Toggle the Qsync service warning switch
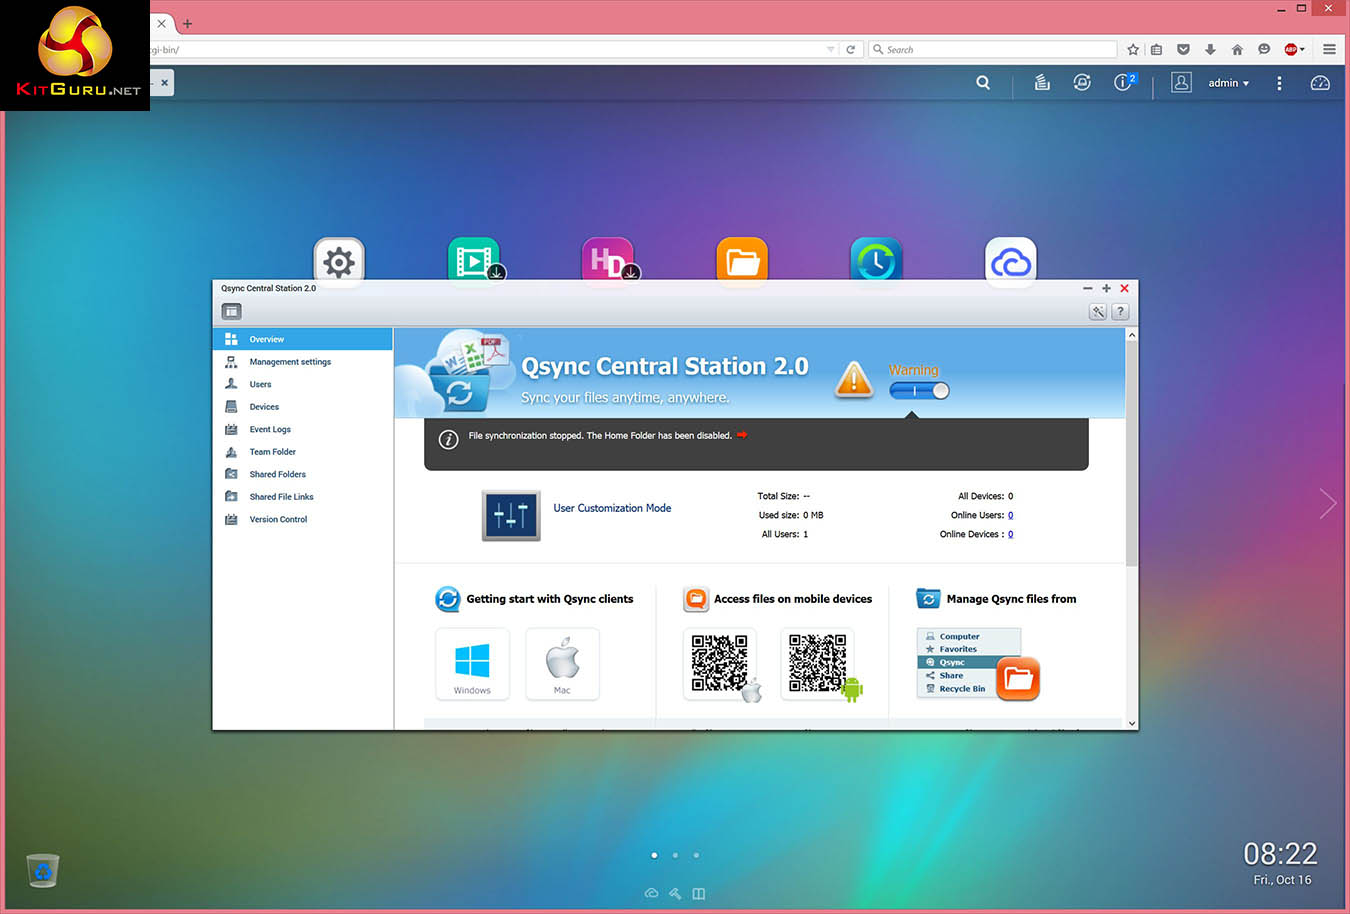1350x914 pixels. click(919, 391)
